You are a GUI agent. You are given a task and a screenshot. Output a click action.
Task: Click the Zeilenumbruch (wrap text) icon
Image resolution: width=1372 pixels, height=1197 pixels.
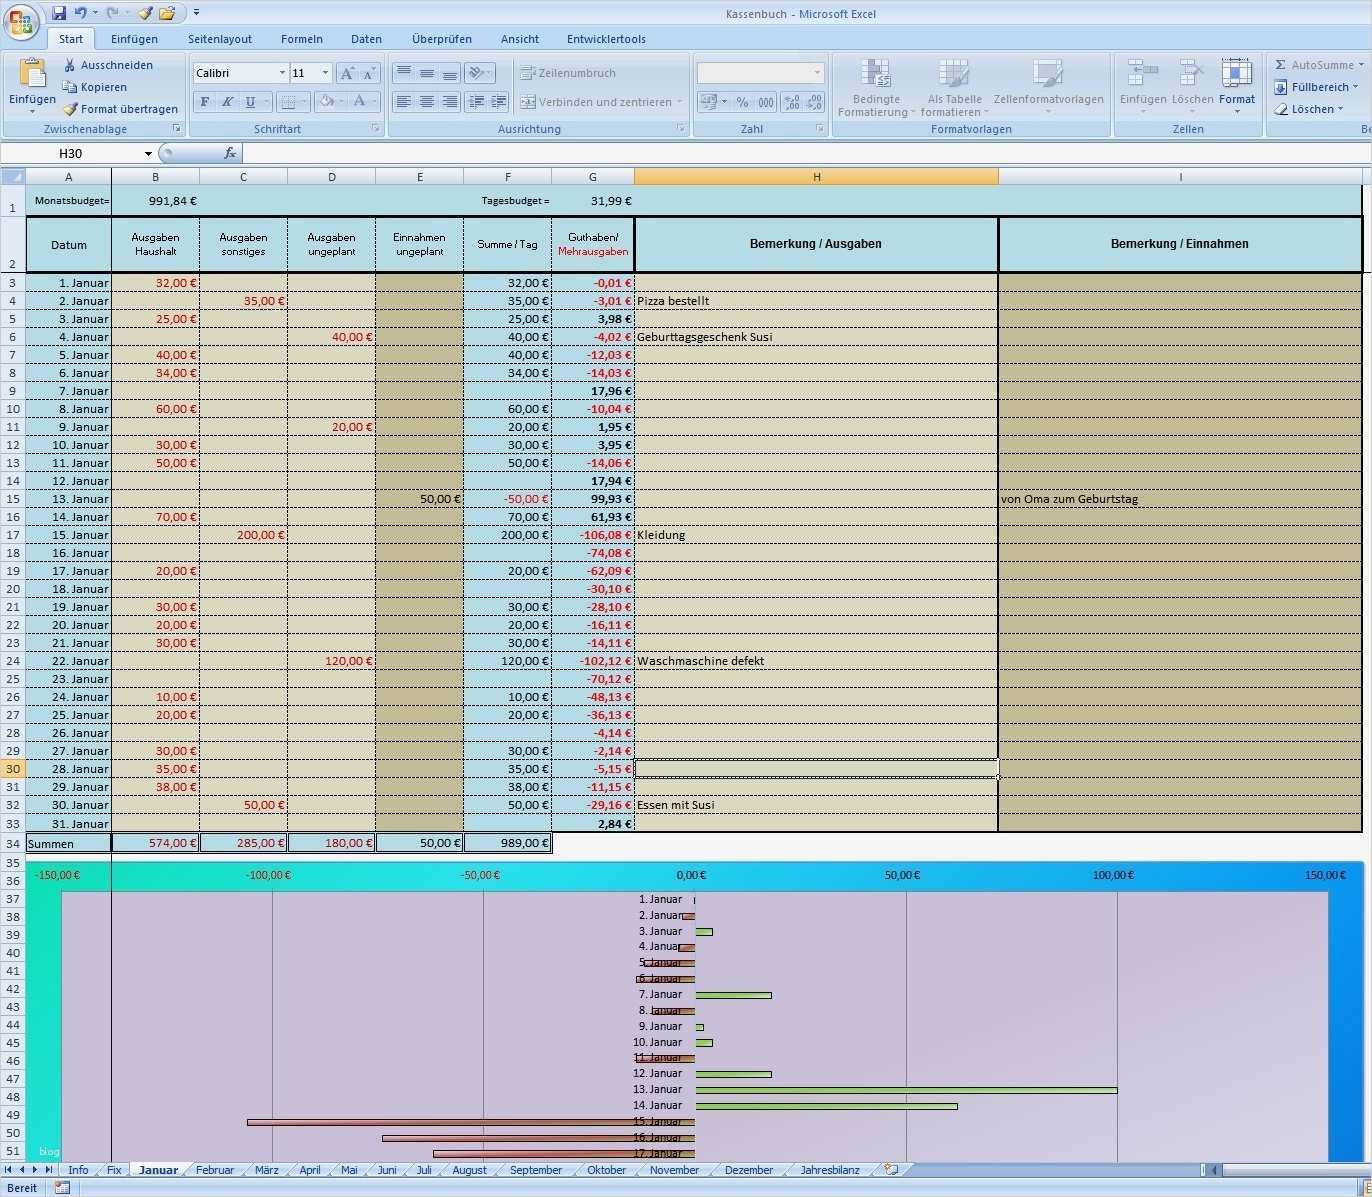pos(527,72)
